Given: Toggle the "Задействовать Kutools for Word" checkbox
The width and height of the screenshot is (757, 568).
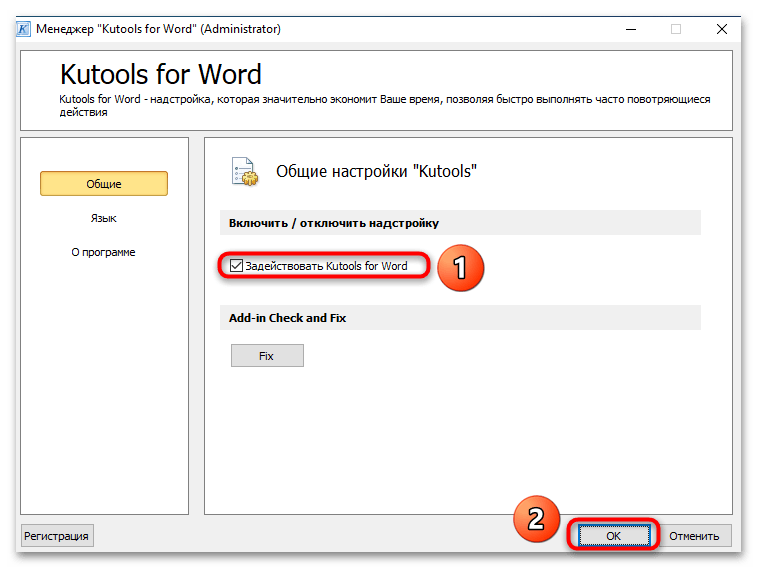Looking at the screenshot, I should click(236, 265).
